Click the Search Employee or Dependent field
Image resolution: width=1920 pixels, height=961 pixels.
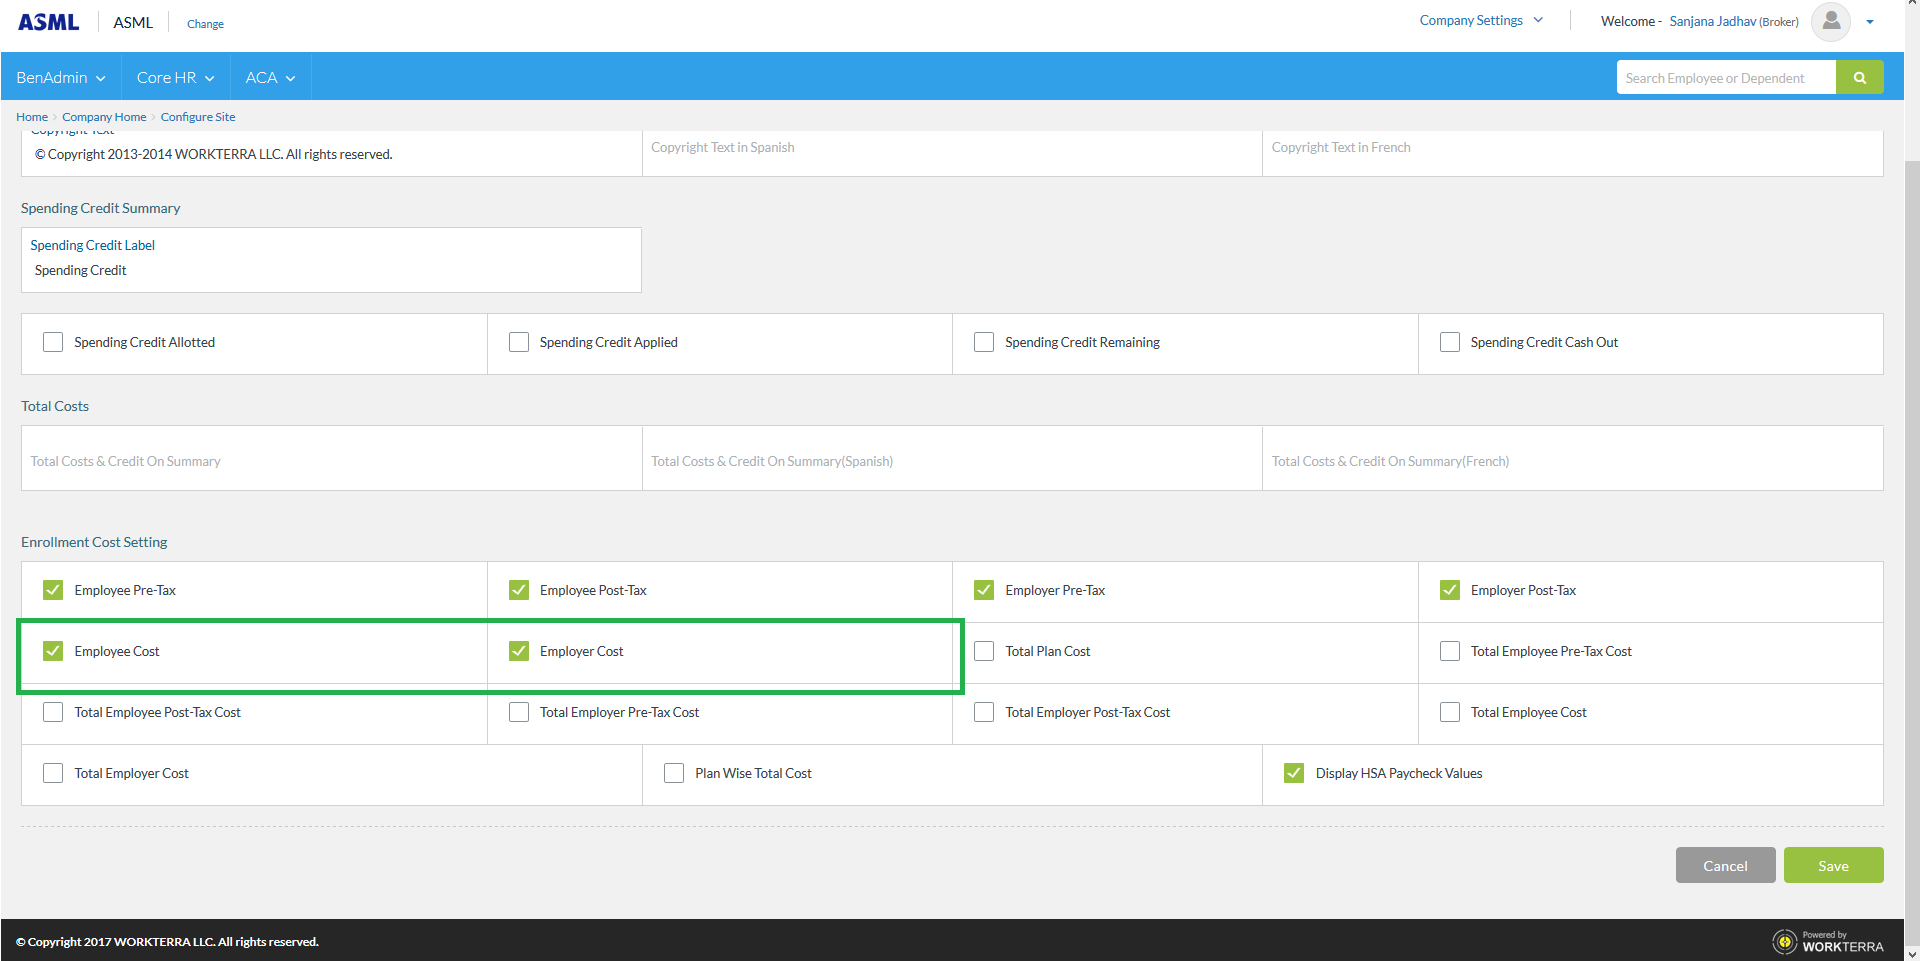click(x=1725, y=78)
